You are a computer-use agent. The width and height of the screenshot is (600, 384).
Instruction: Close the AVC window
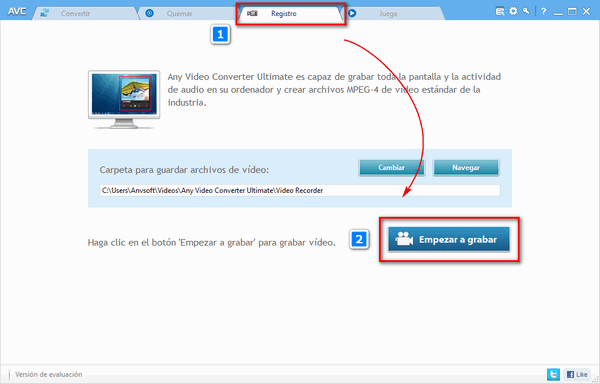coord(586,11)
